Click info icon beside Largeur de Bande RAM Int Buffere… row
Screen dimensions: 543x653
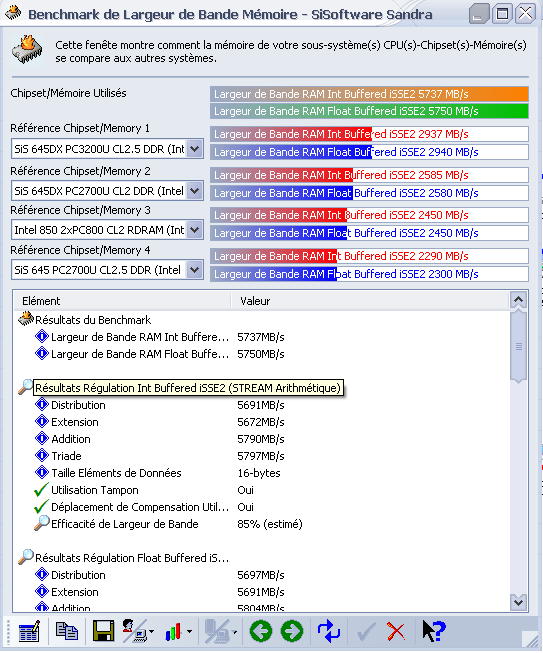42,336
